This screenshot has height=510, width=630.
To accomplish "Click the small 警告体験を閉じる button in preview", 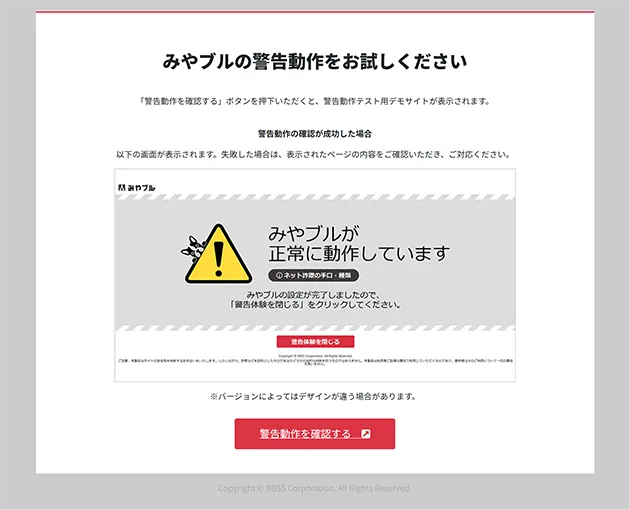I will pyautogui.click(x=315, y=342).
